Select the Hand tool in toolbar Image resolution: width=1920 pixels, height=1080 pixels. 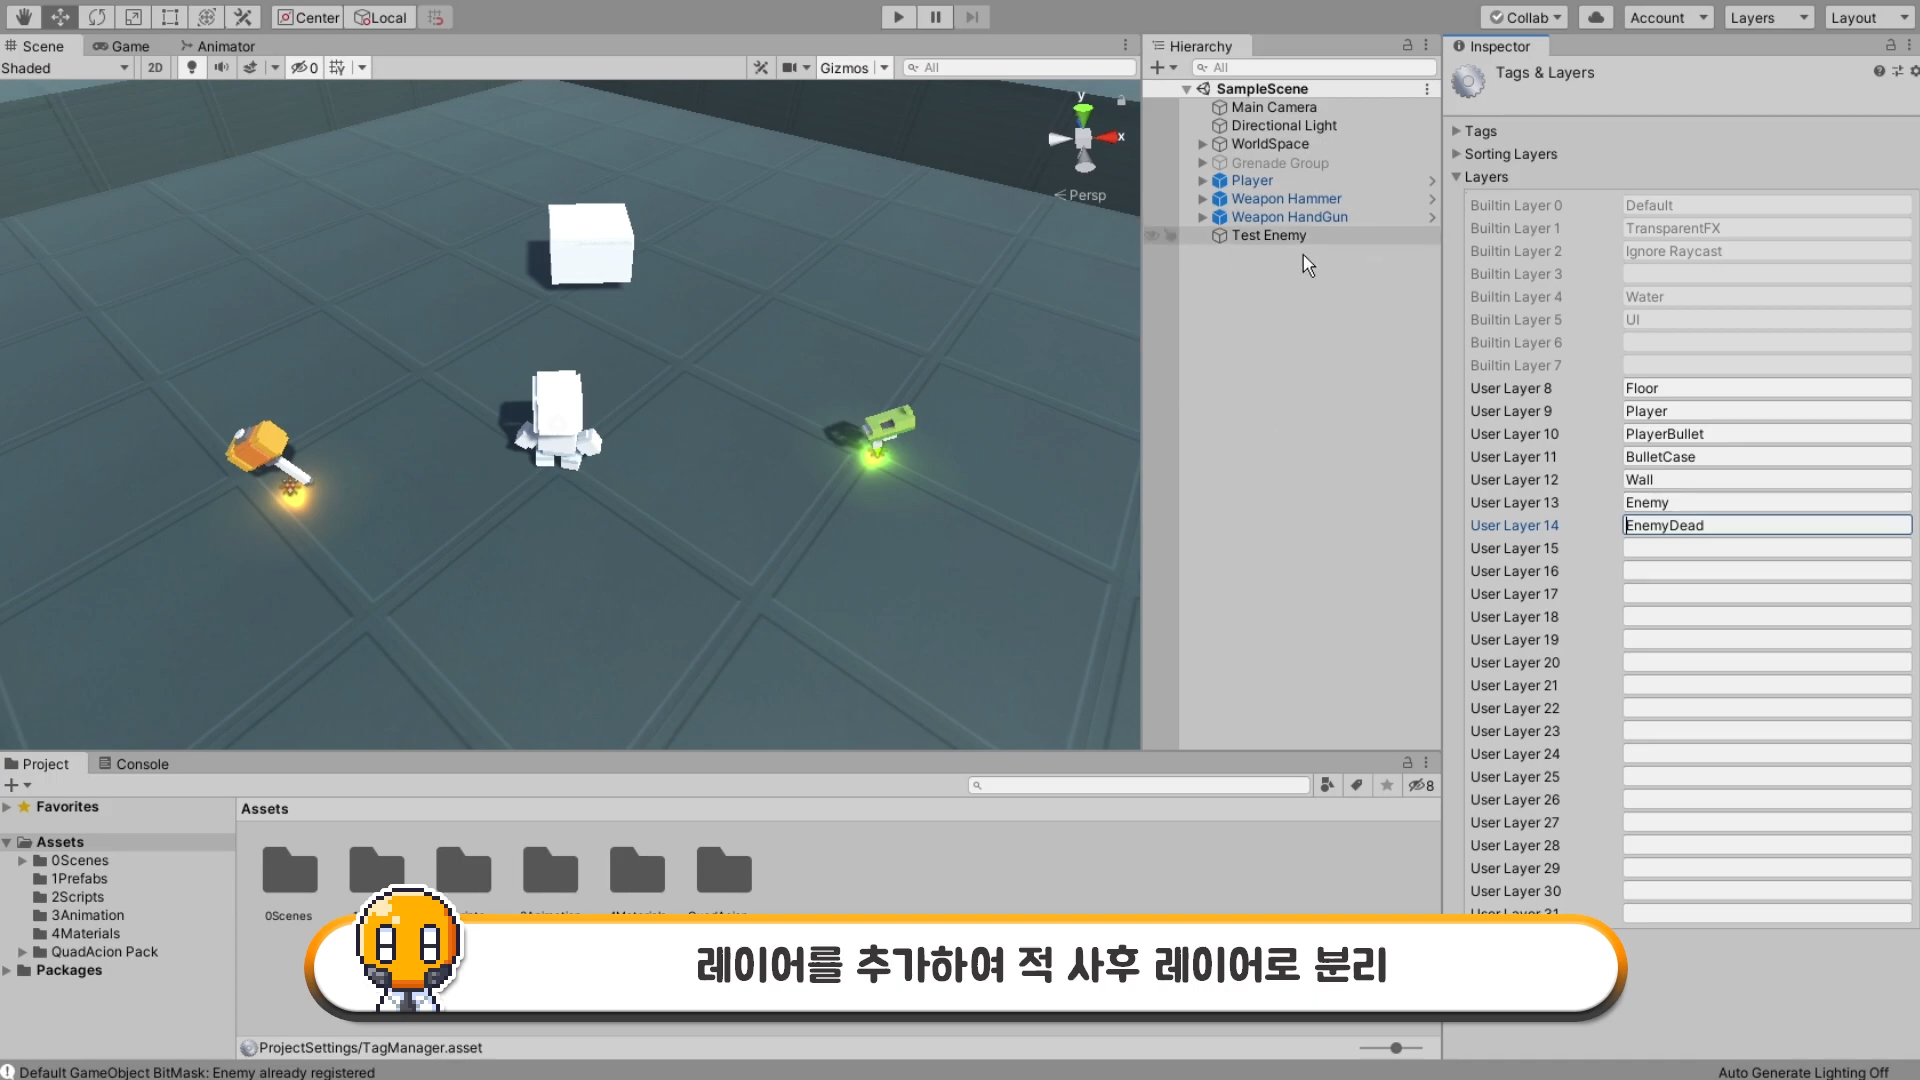pos(24,17)
